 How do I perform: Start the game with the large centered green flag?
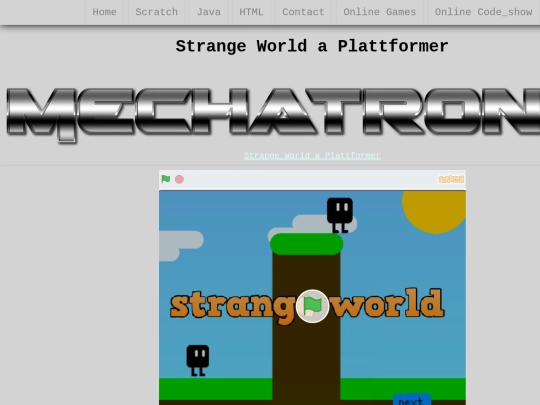point(312,306)
